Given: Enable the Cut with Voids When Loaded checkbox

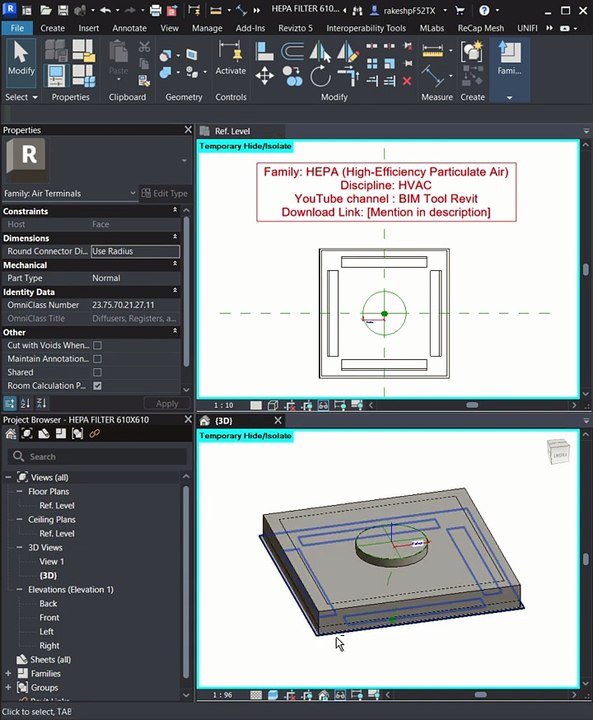Looking at the screenshot, I should [x=97, y=345].
